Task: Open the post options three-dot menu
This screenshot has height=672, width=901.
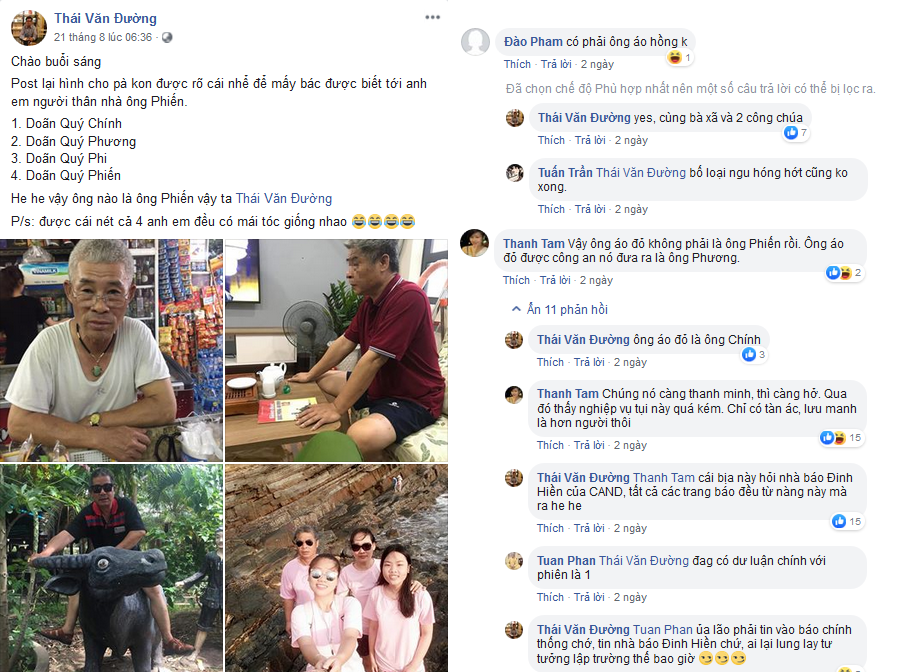Action: point(431,18)
